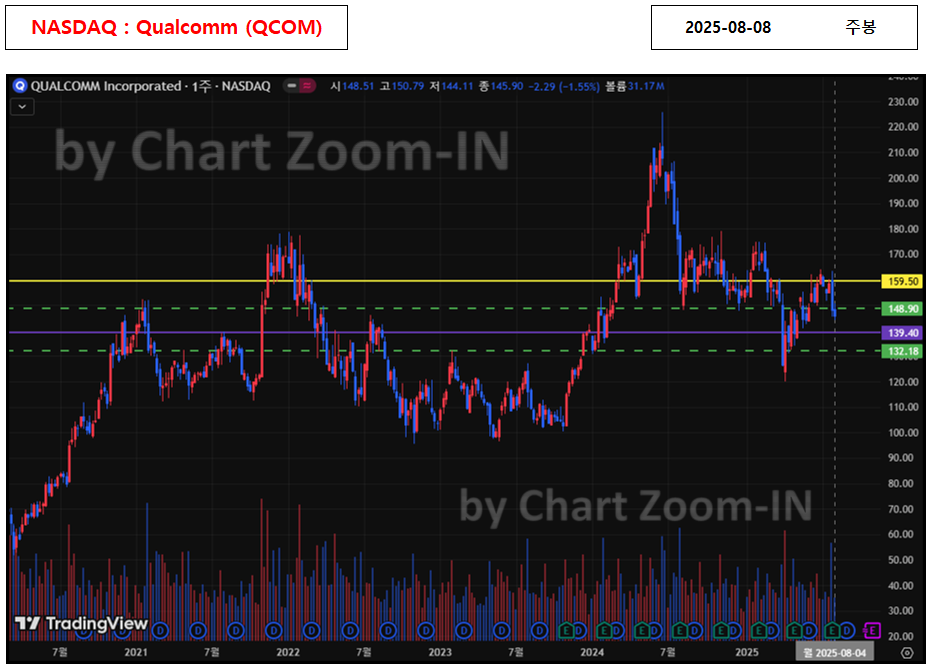Click the 50.00 price scale label

[x=903, y=560]
